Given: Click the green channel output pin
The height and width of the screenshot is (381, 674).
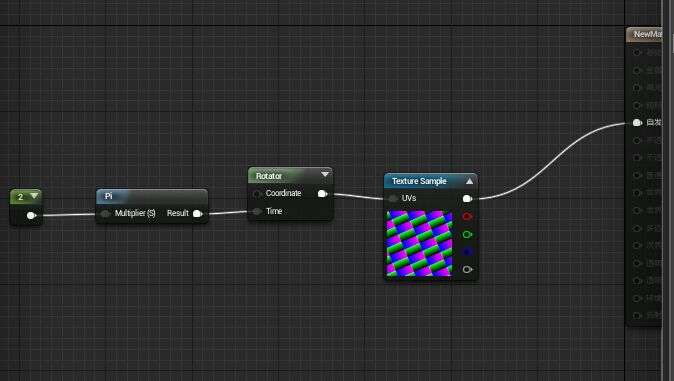Looking at the screenshot, I should pos(467,234).
